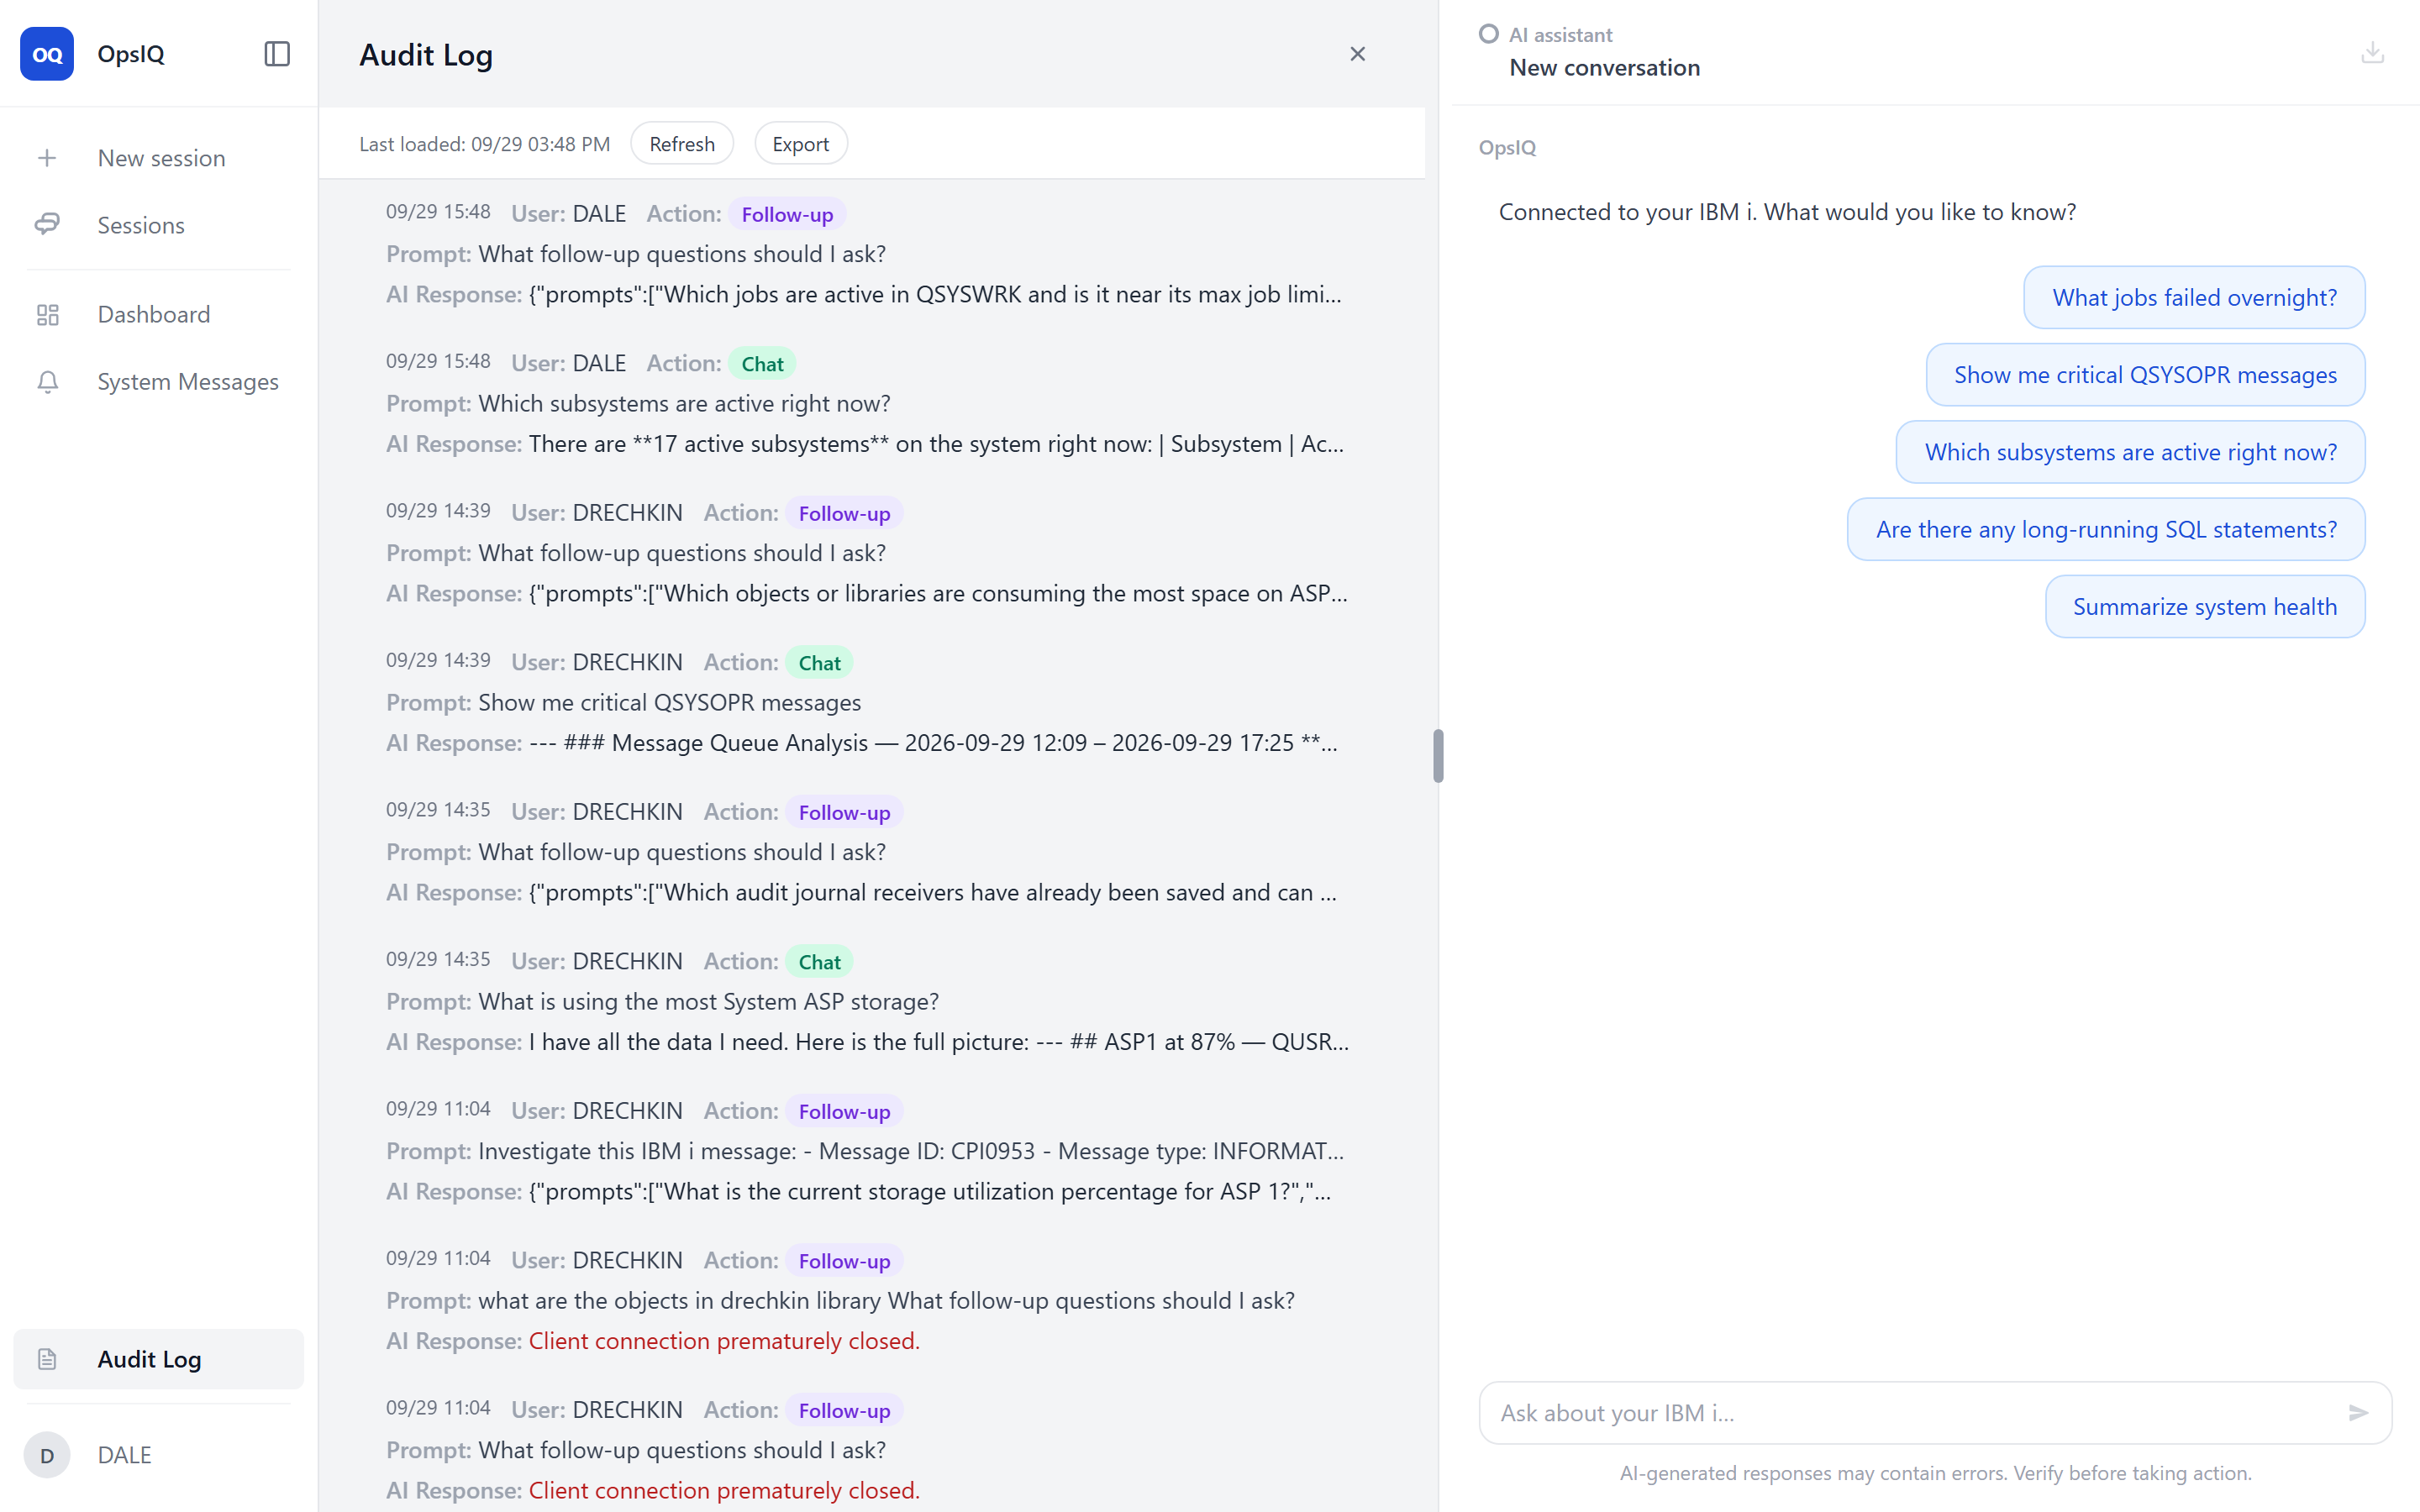Click the Audit Log document icon
Image resolution: width=2420 pixels, height=1512 pixels.
tap(47, 1359)
